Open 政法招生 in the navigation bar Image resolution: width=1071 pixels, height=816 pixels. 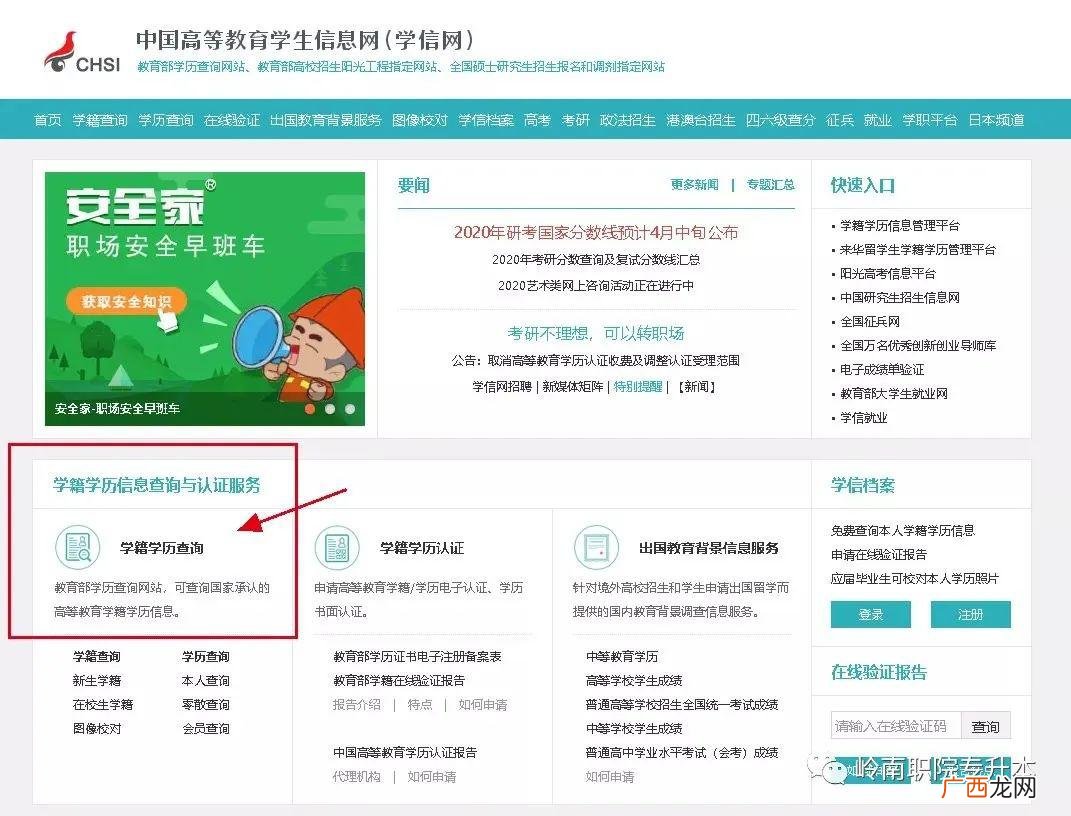(x=627, y=120)
